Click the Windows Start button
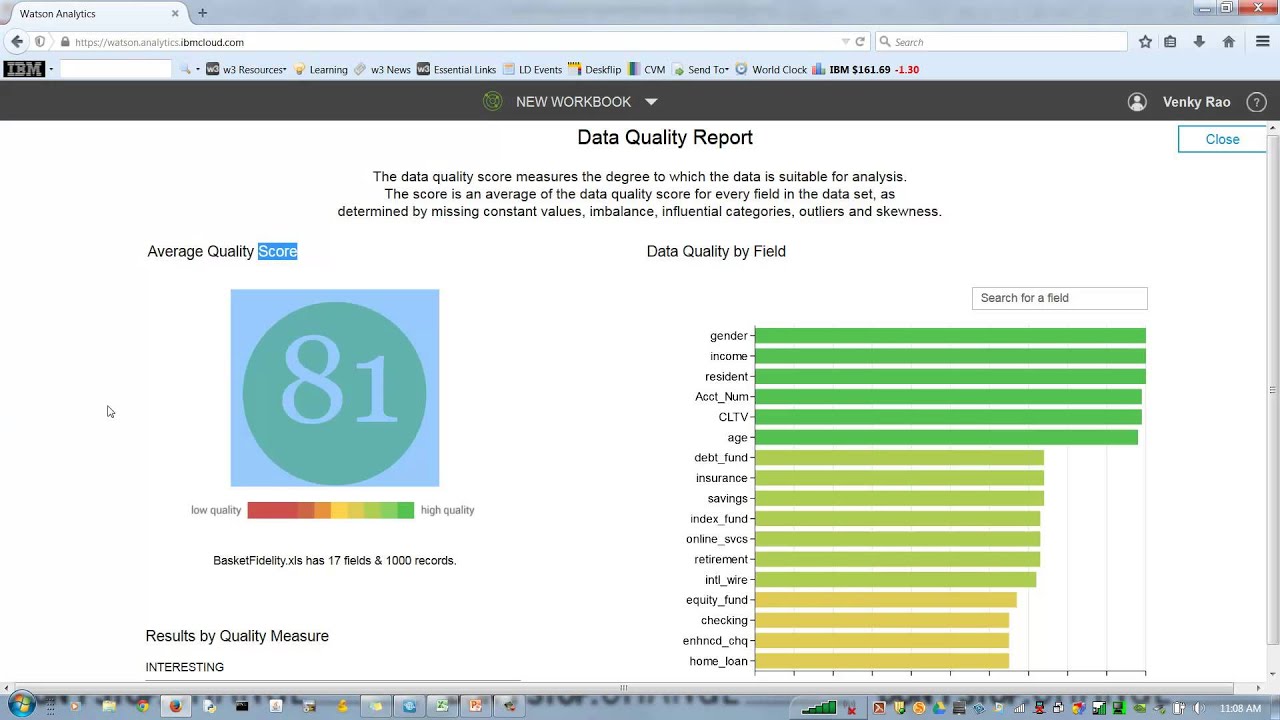1280x720 pixels. click(x=20, y=706)
